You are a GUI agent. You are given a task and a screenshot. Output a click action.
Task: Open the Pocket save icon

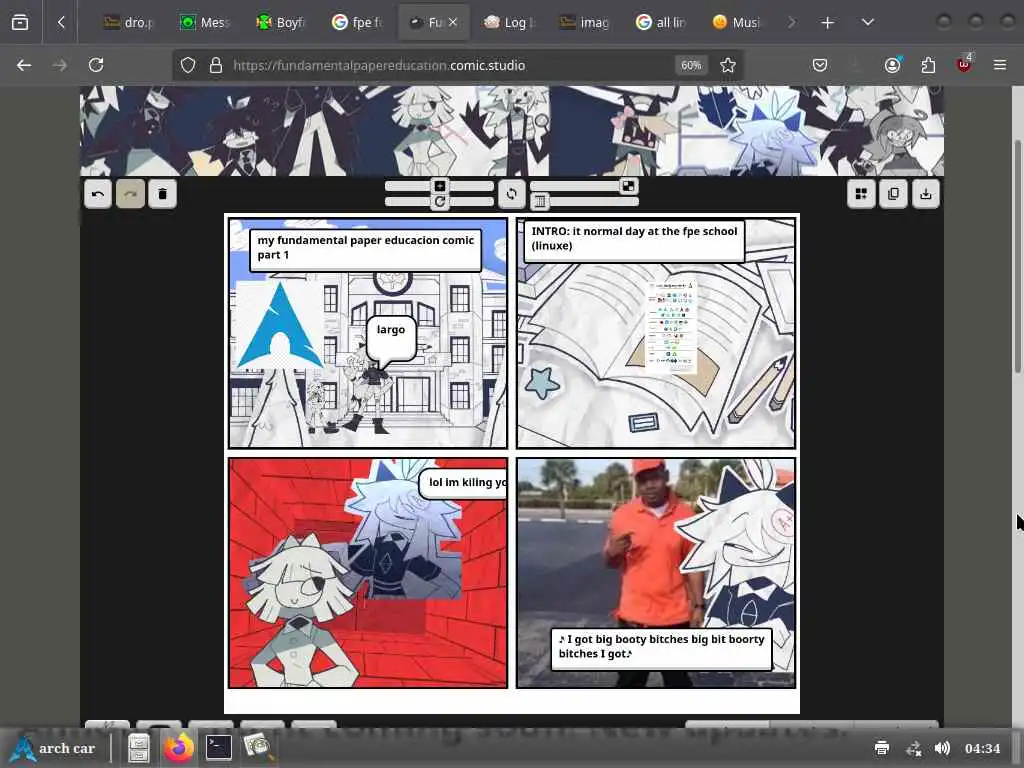click(820, 65)
